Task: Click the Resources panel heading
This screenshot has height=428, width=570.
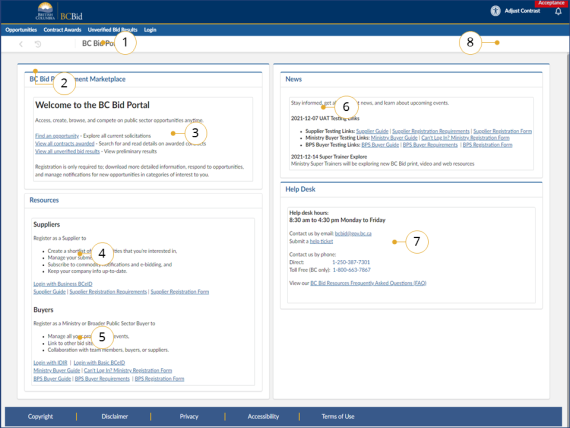Action: [x=44, y=200]
